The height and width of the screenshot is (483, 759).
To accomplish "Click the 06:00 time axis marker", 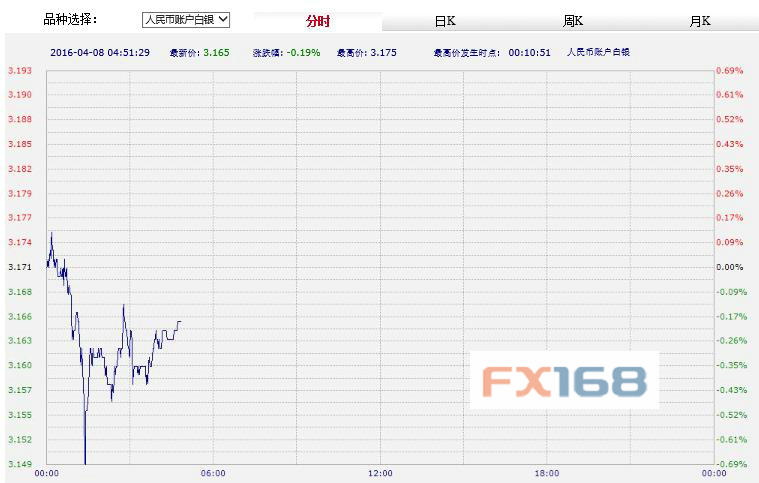I will point(213,473).
